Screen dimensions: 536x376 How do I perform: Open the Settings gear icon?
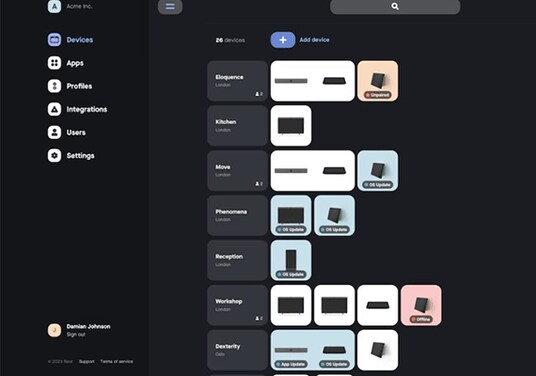click(54, 156)
